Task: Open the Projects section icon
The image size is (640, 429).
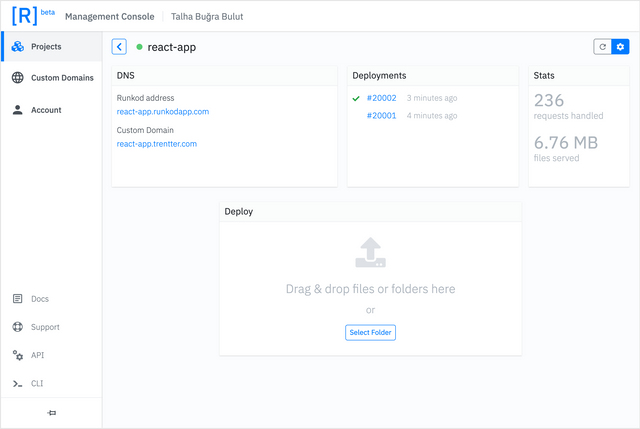Action: click(x=18, y=47)
